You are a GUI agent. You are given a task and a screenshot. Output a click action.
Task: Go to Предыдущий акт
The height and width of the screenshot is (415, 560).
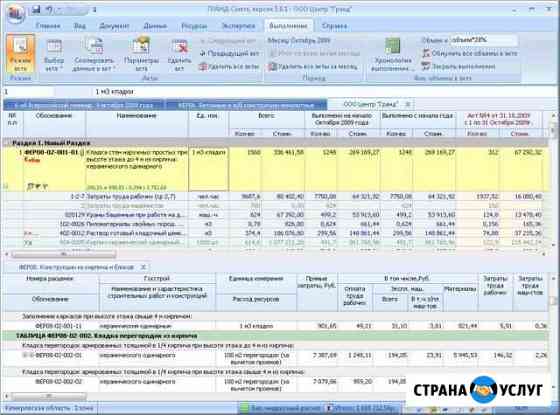point(229,54)
